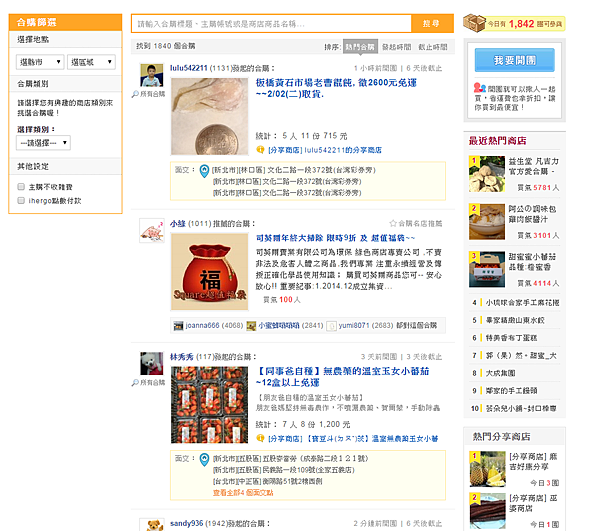Open rank 3 甜蜜蜜小番茄 thumbnail
The width and height of the screenshot is (600, 531).
487,269
